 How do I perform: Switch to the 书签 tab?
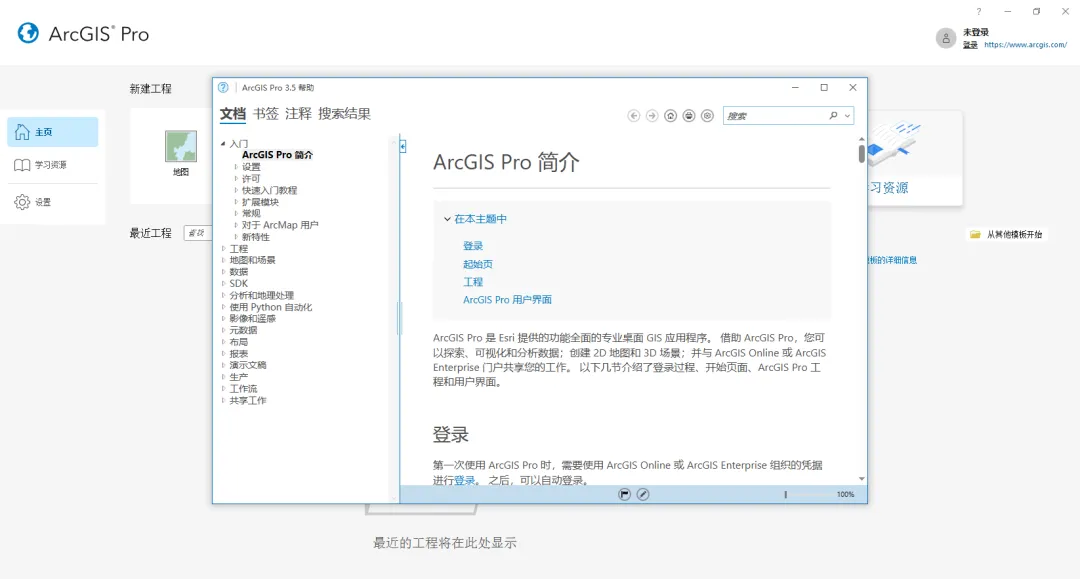[x=266, y=114]
